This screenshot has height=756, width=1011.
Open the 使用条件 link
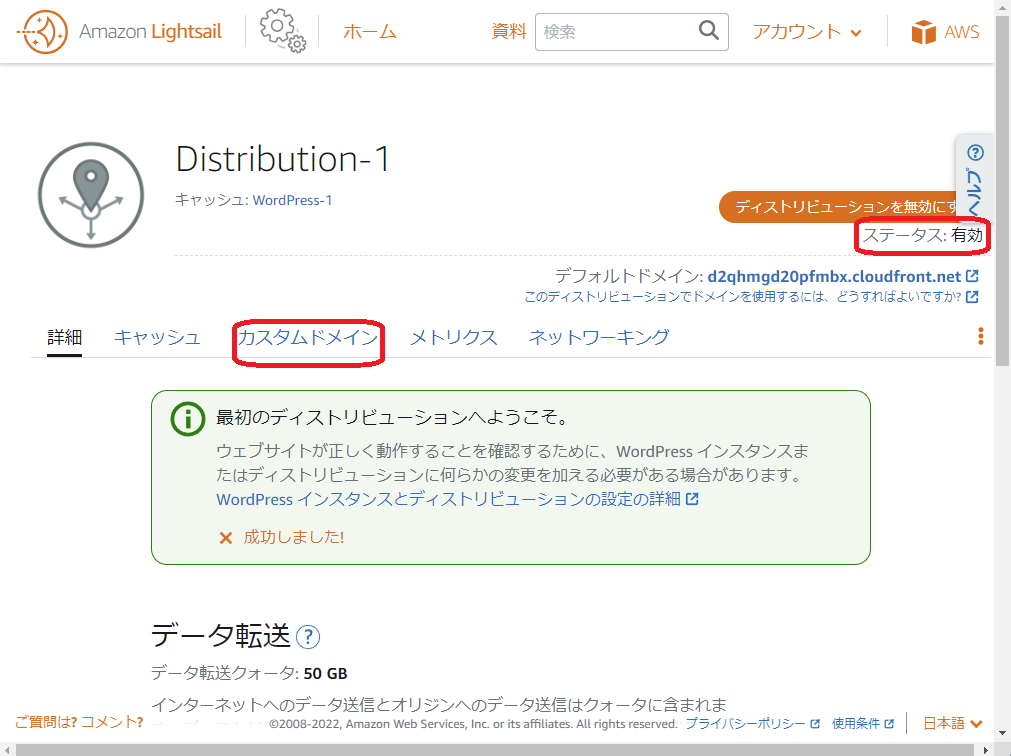[x=863, y=724]
